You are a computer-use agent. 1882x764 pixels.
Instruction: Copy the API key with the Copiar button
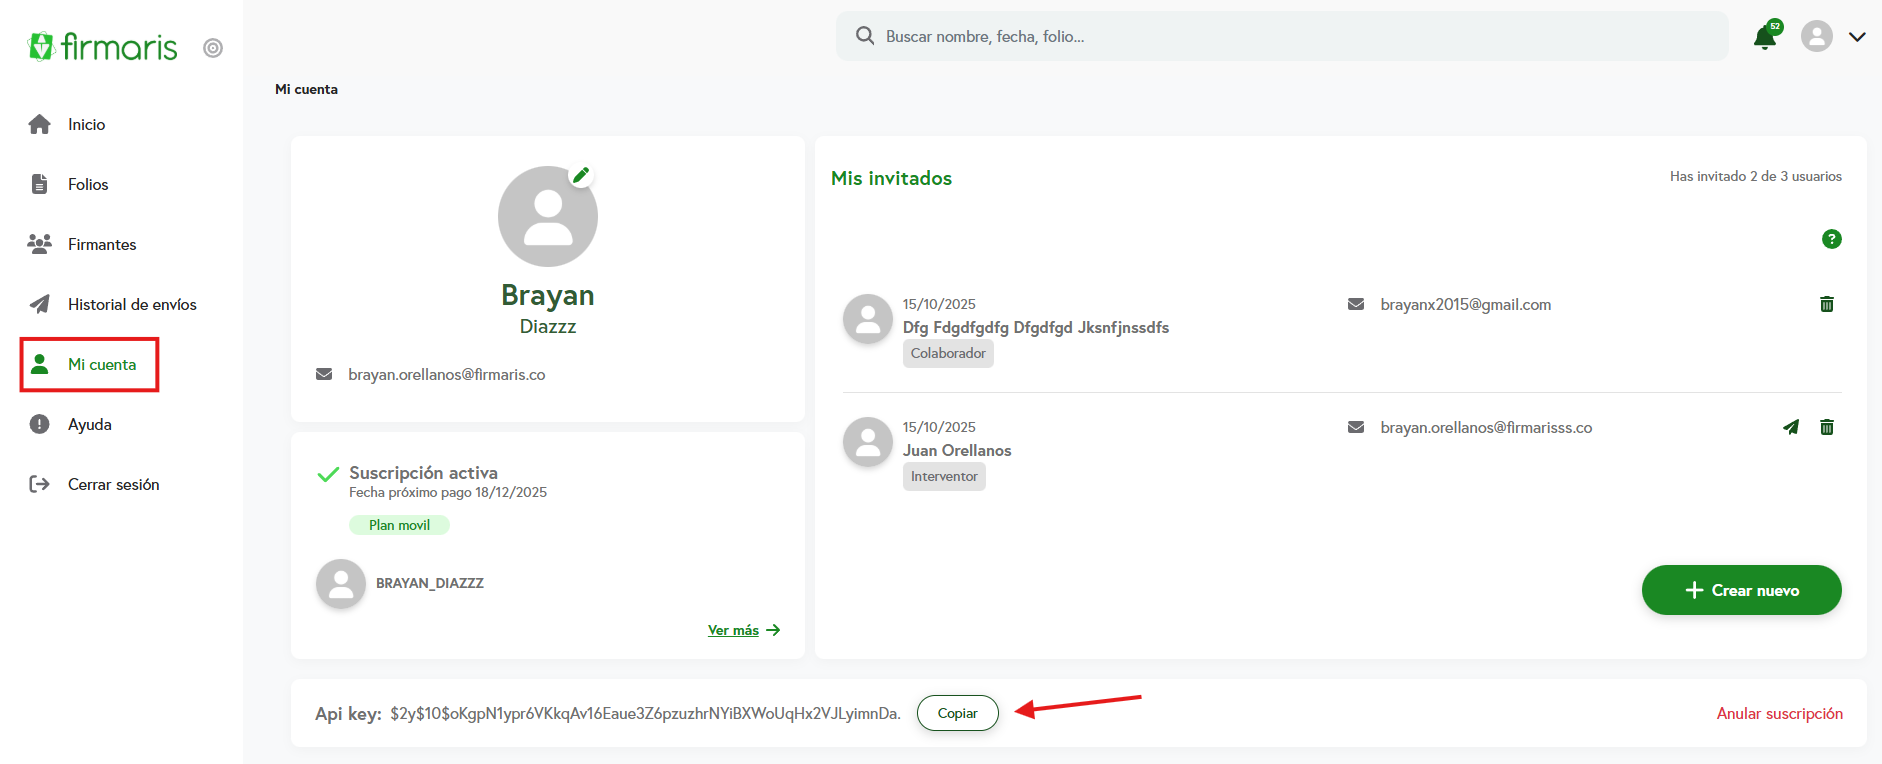pos(957,713)
